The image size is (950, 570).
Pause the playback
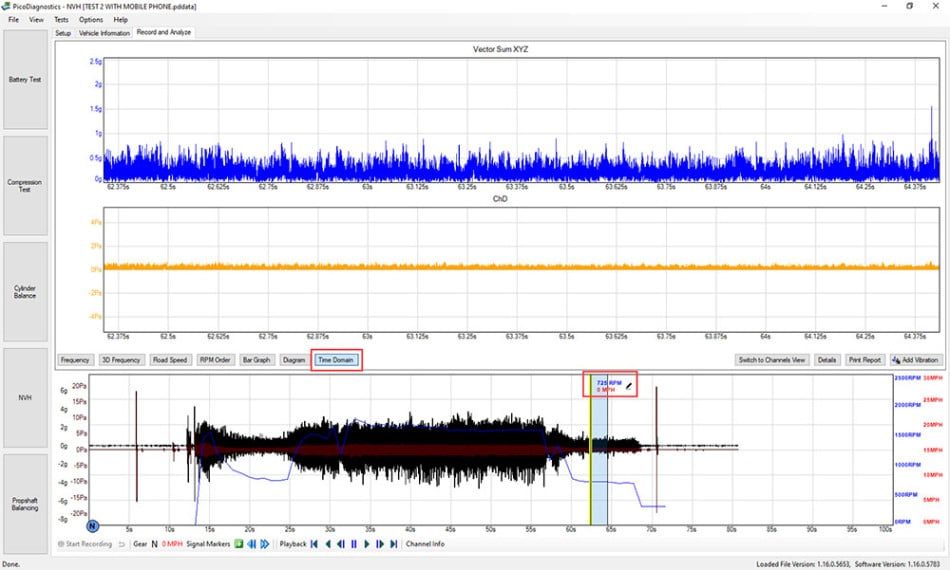[354, 544]
